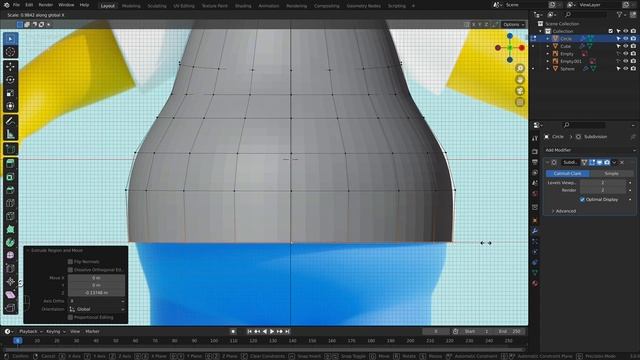
Task: Select the Smooth tool
Action: pyautogui.click(x=10, y=256)
